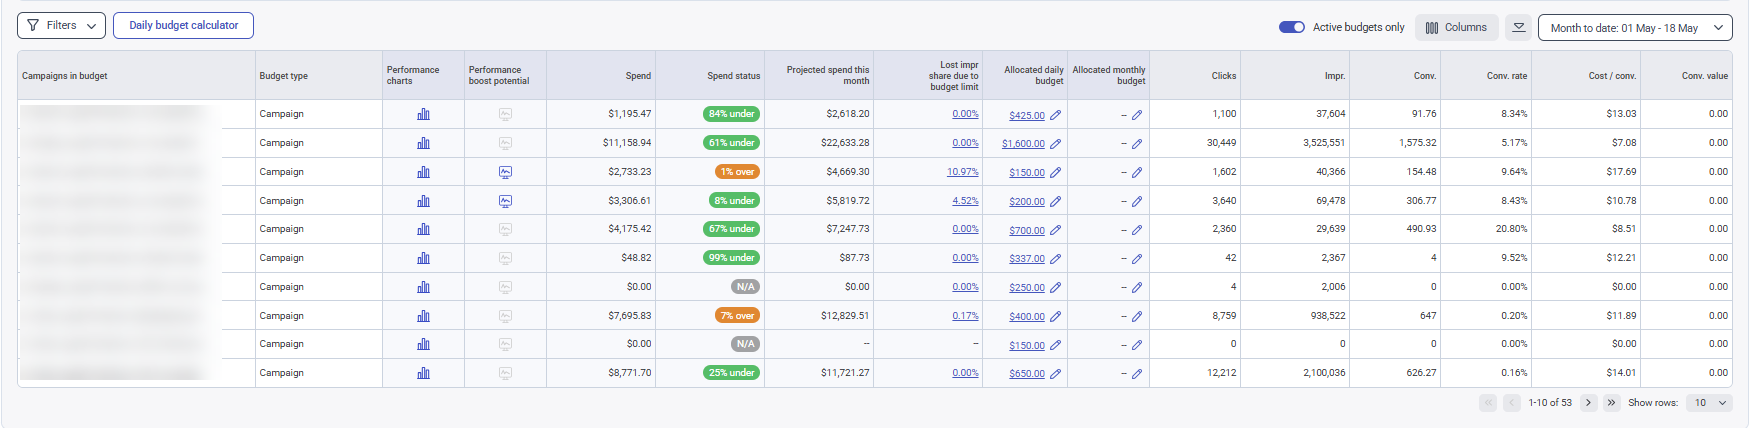Sort by Campaigns in budget header

pos(65,76)
